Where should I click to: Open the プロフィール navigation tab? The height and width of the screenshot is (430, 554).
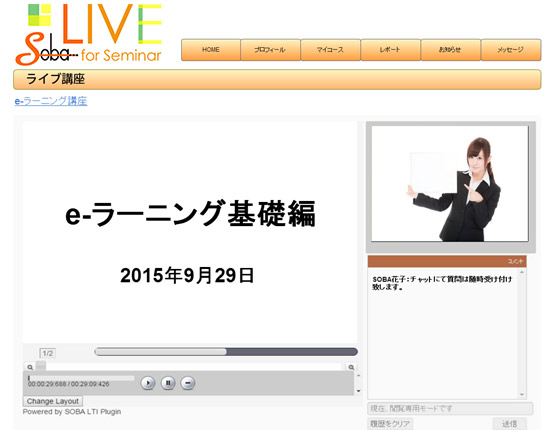[x=270, y=50]
